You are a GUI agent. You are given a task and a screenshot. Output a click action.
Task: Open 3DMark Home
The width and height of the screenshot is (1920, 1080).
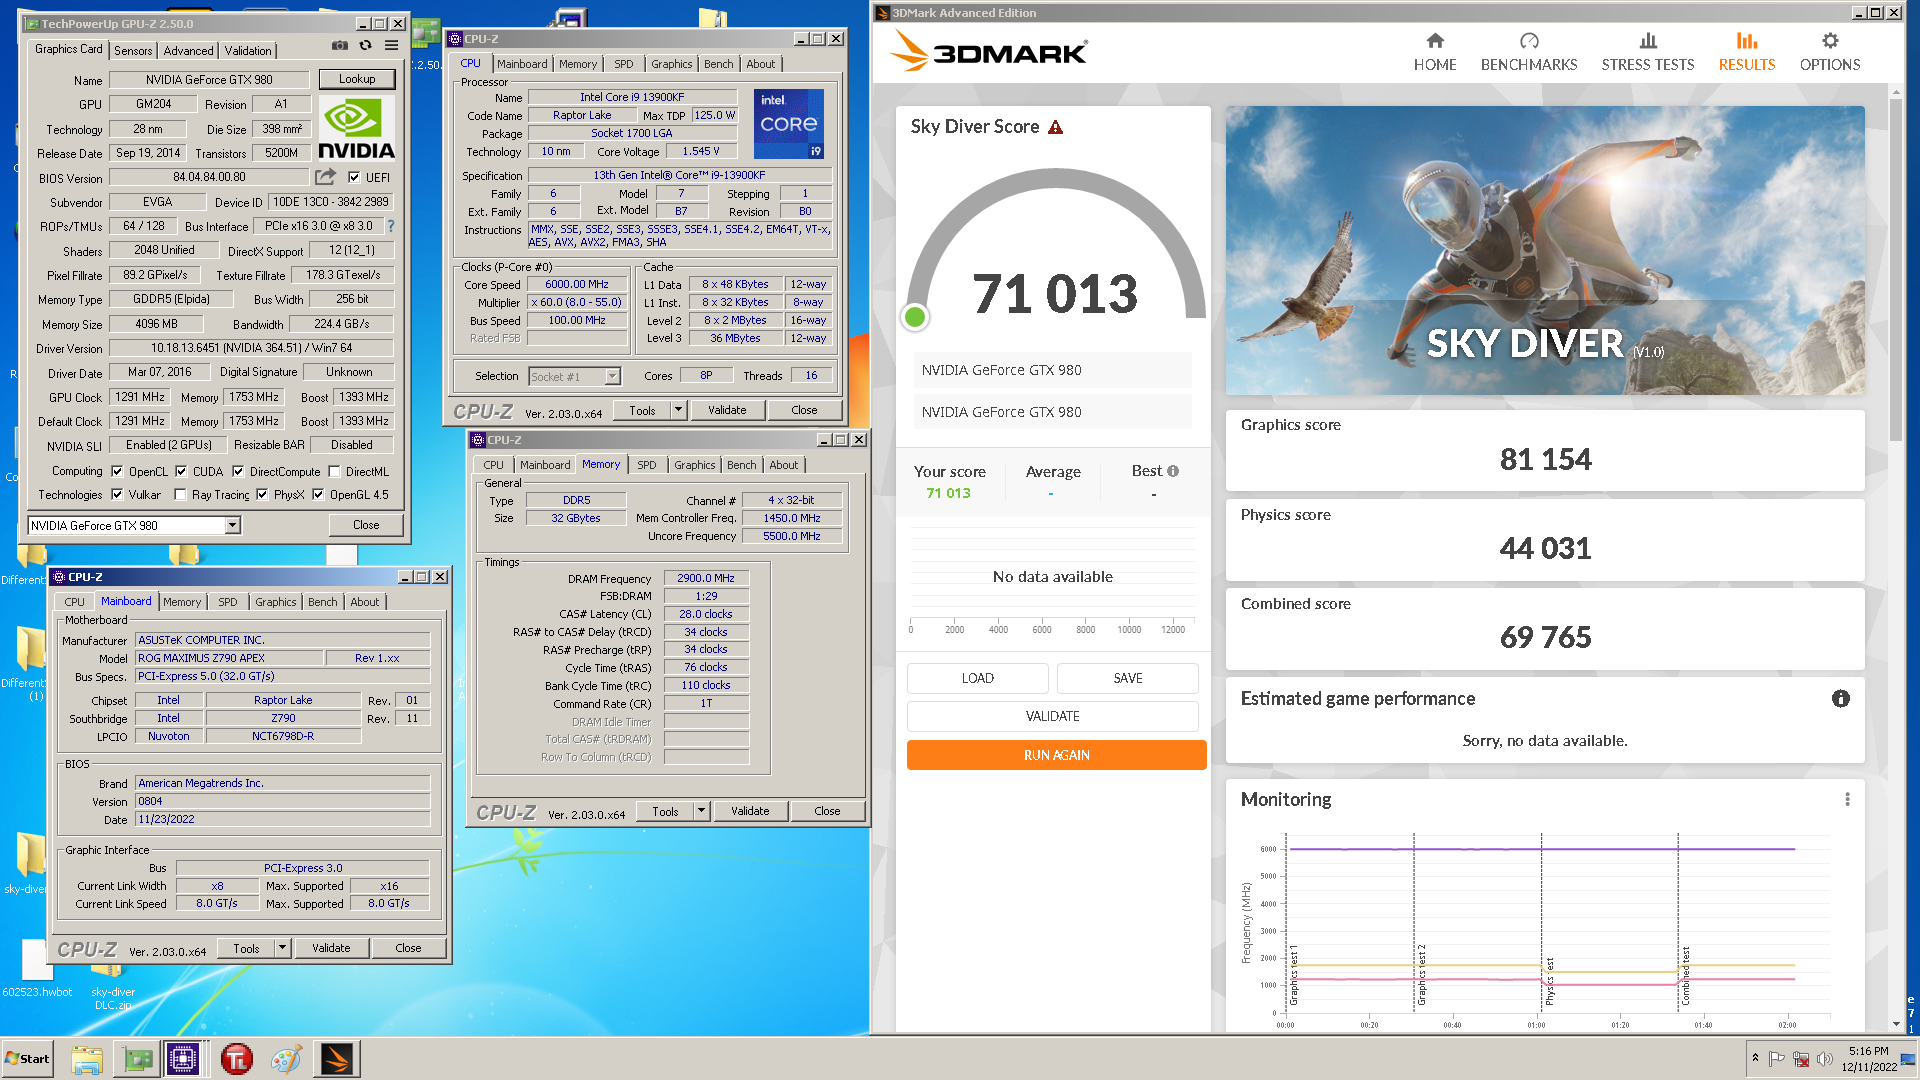click(x=1435, y=52)
